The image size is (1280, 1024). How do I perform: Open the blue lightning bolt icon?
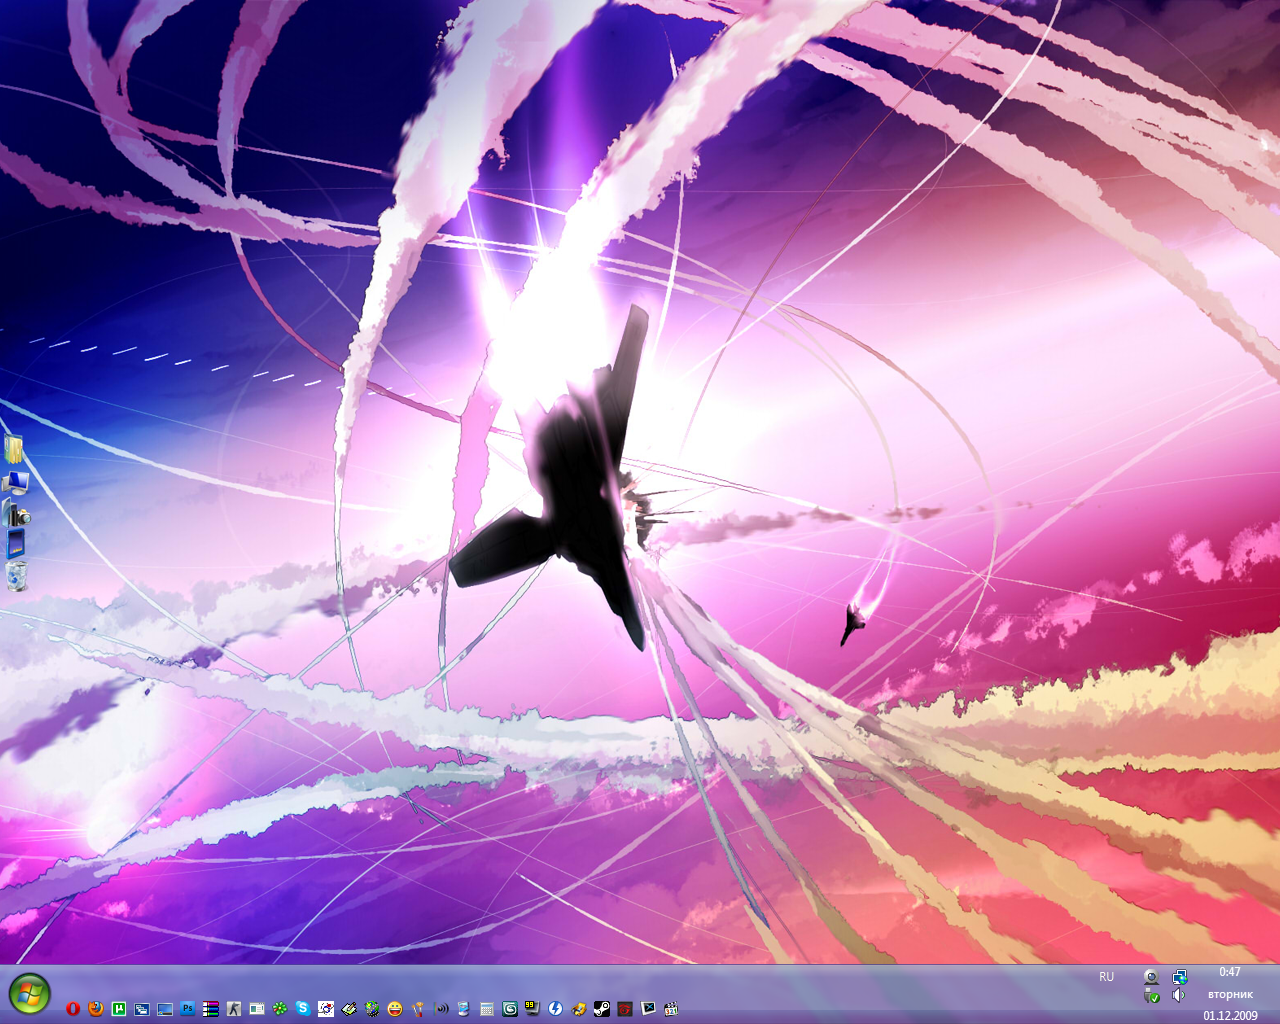(x=555, y=1009)
